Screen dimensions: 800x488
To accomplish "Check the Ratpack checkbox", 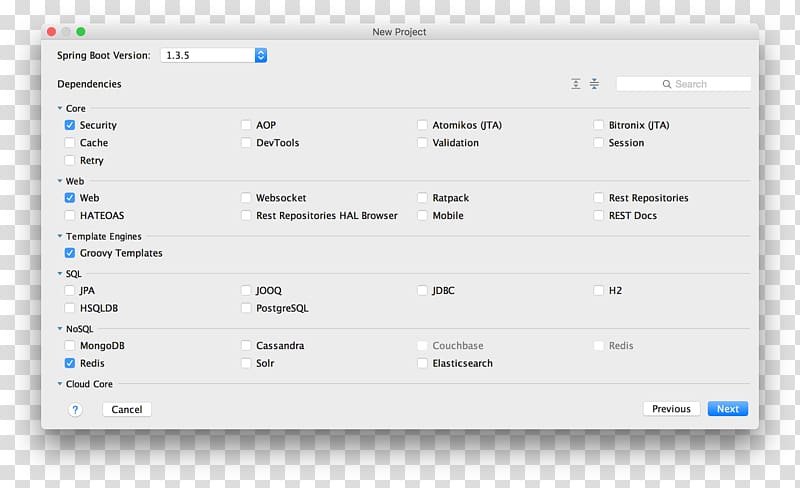I will pos(422,198).
